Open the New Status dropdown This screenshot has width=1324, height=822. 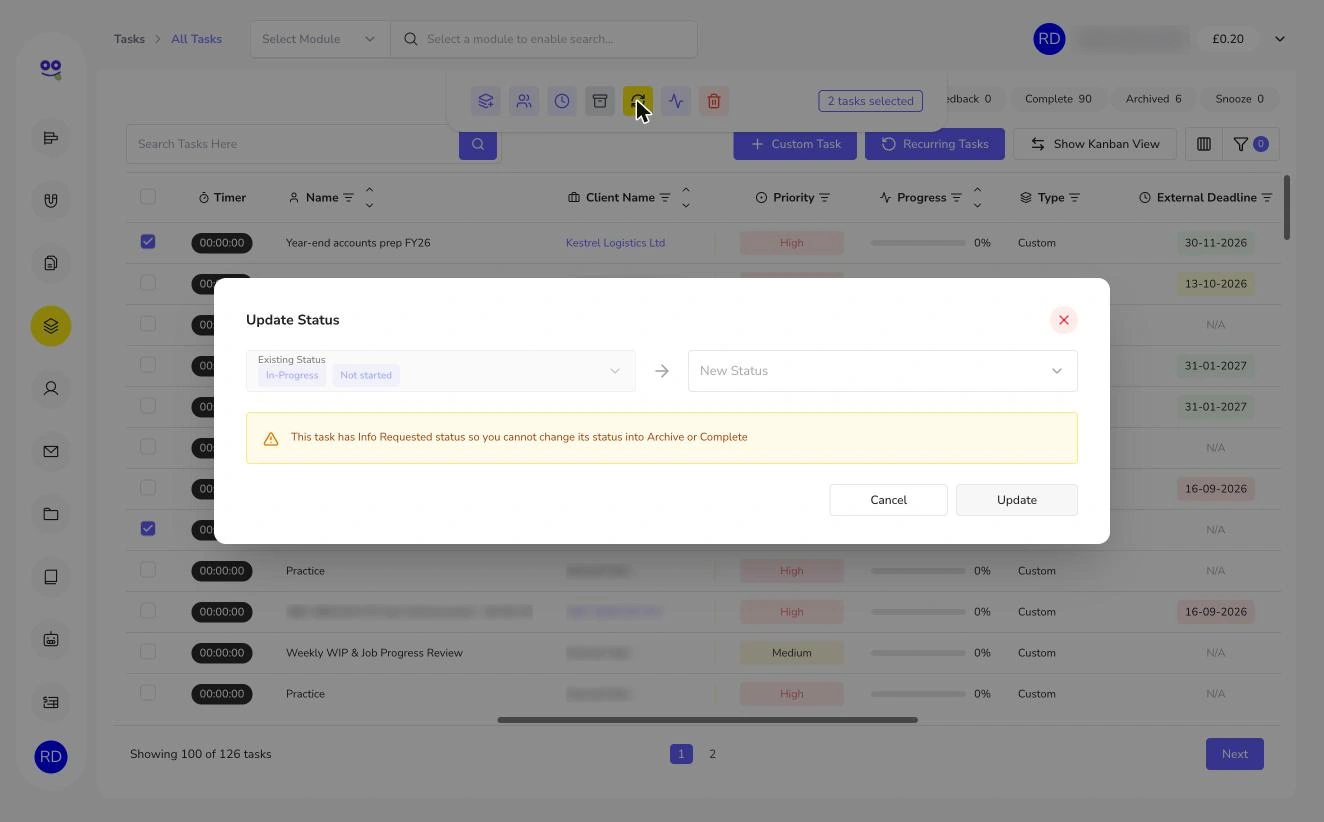coord(883,371)
